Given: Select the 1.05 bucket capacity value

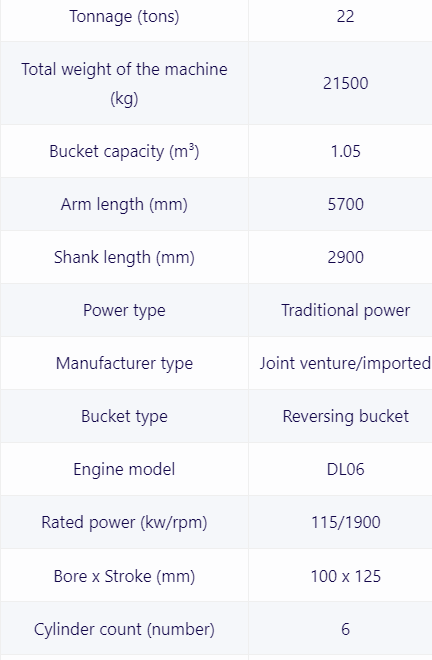Looking at the screenshot, I should click(345, 152).
